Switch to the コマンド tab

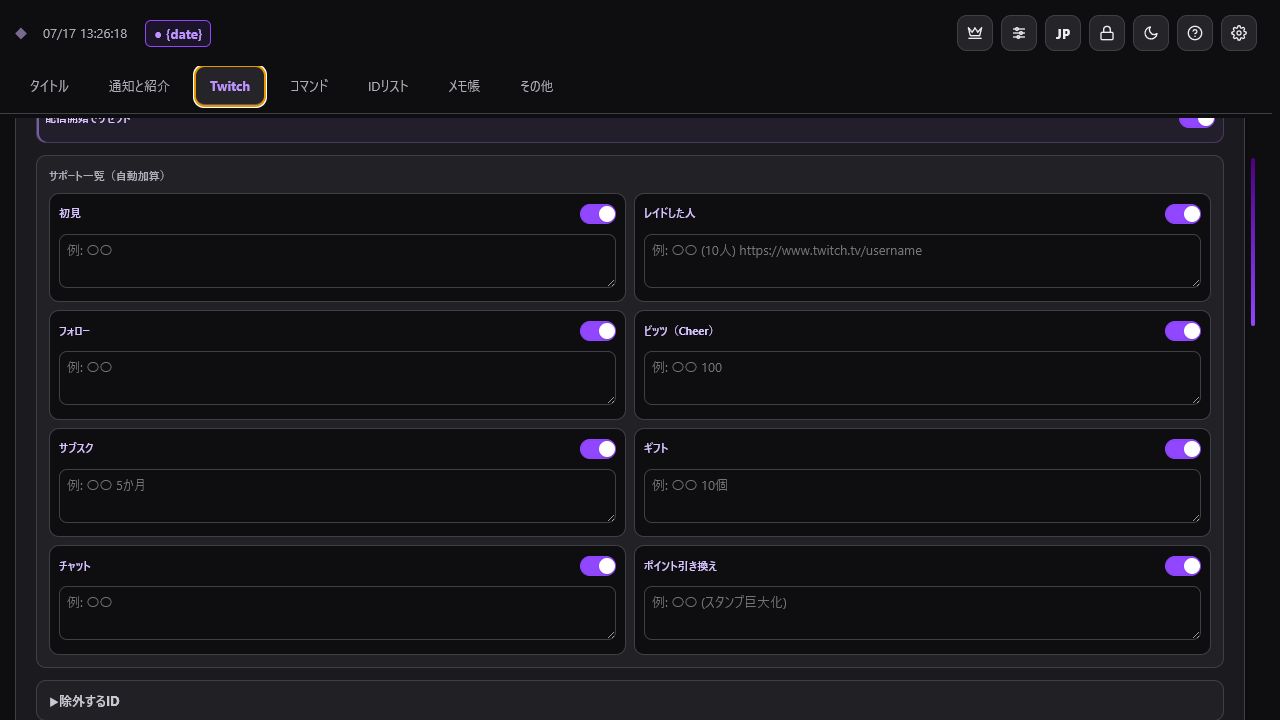click(x=309, y=86)
